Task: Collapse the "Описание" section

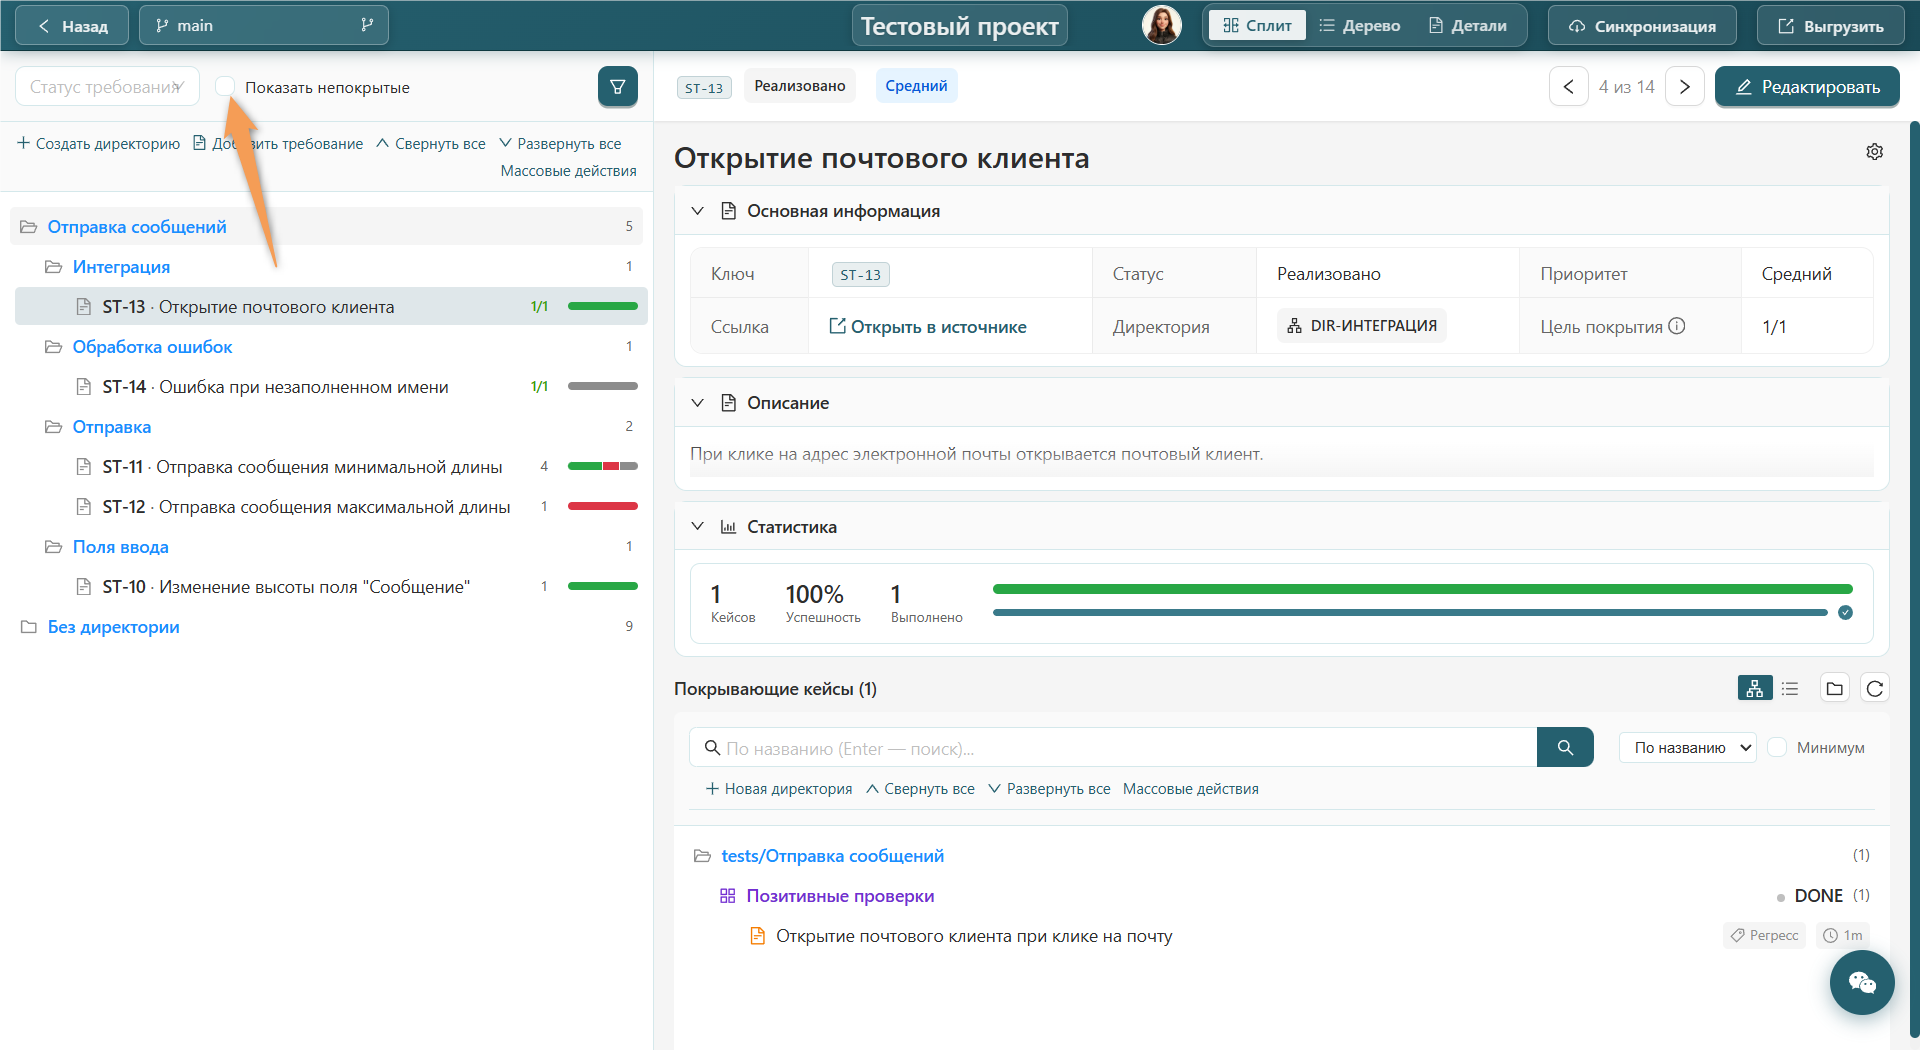Action: coord(697,403)
